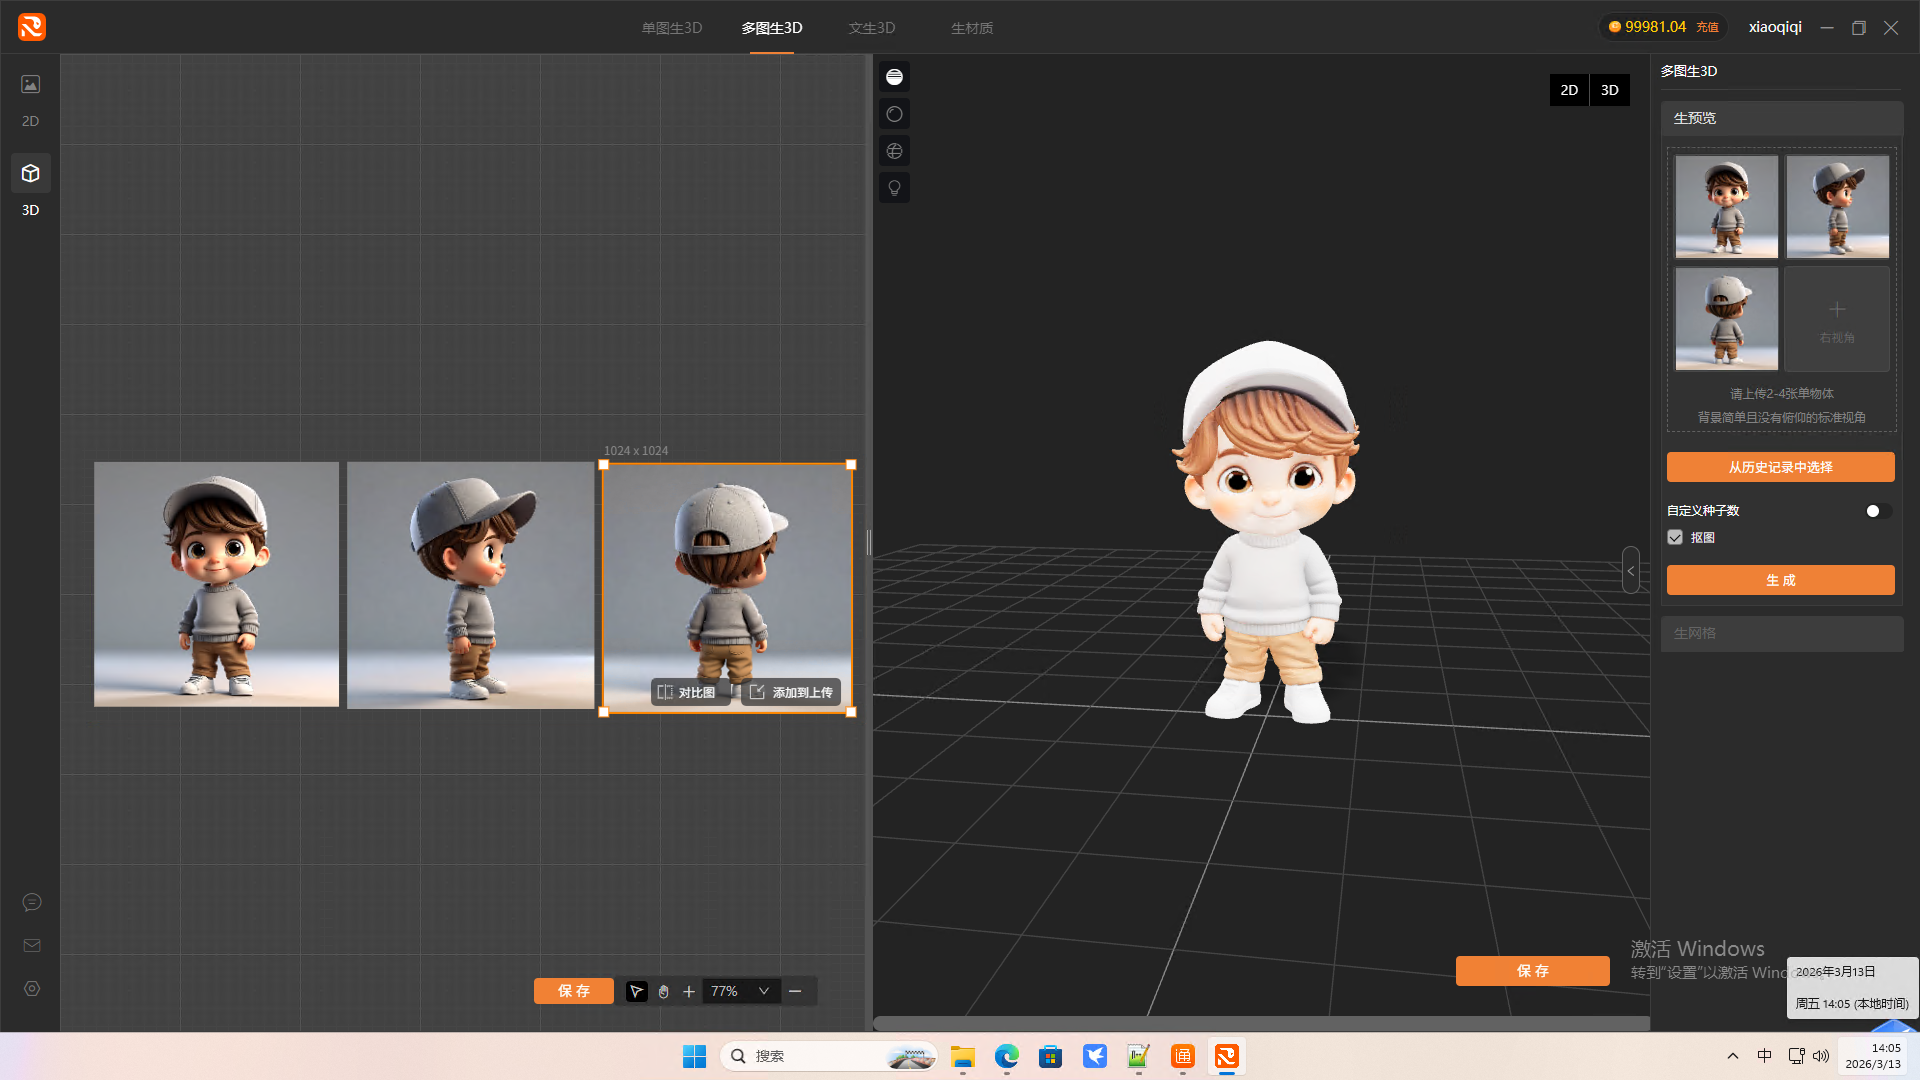This screenshot has width=1920, height=1080.
Task: Select the hand pan tool
Action: coord(663,991)
